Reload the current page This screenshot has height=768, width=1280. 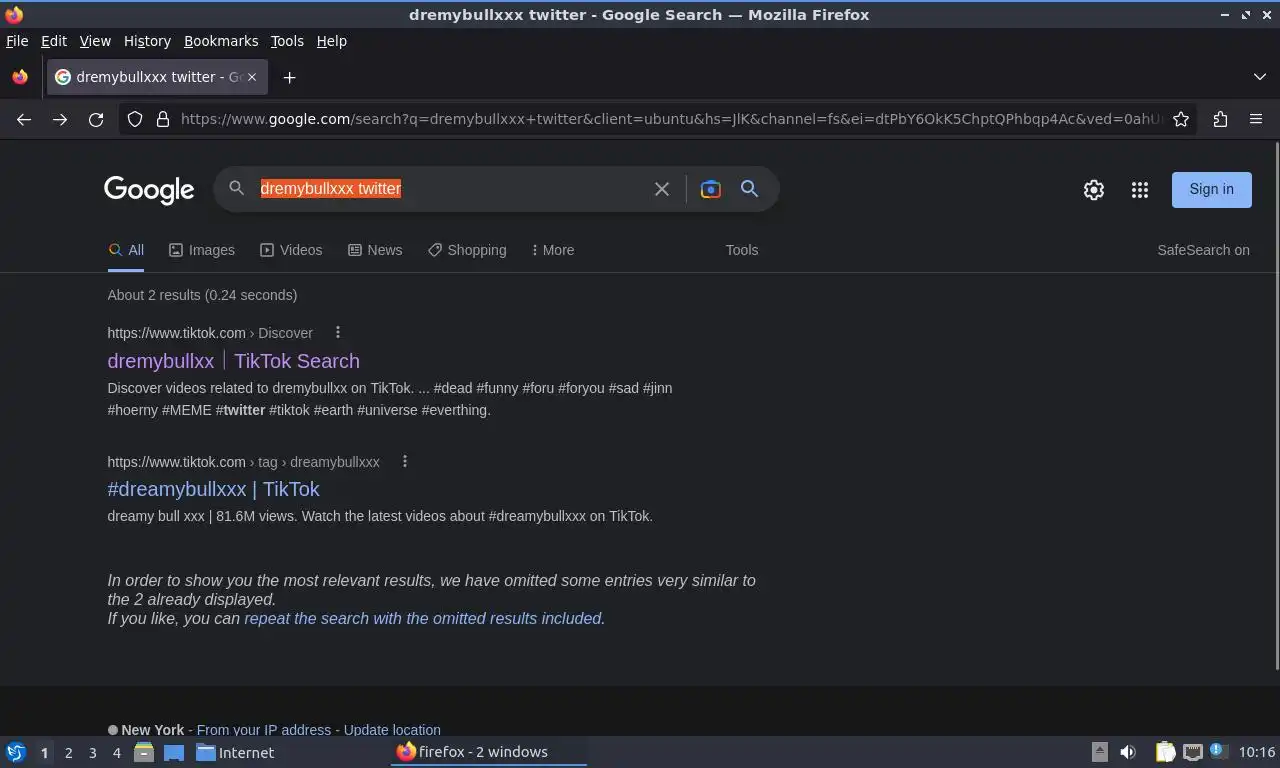96,119
